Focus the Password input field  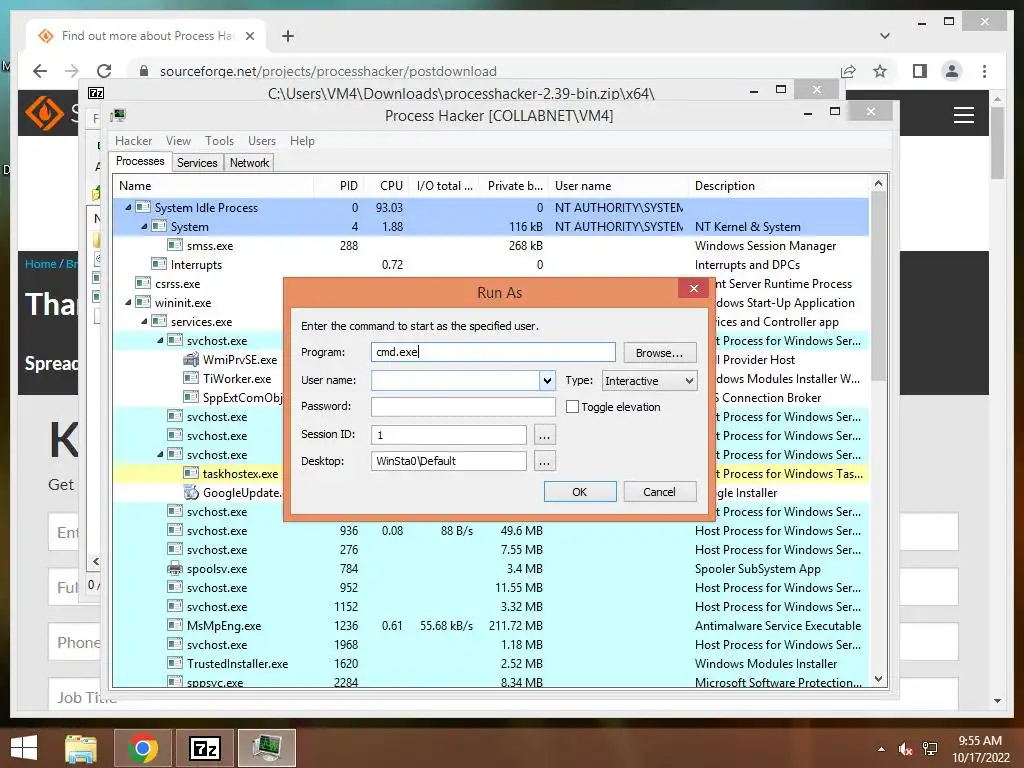coord(463,406)
